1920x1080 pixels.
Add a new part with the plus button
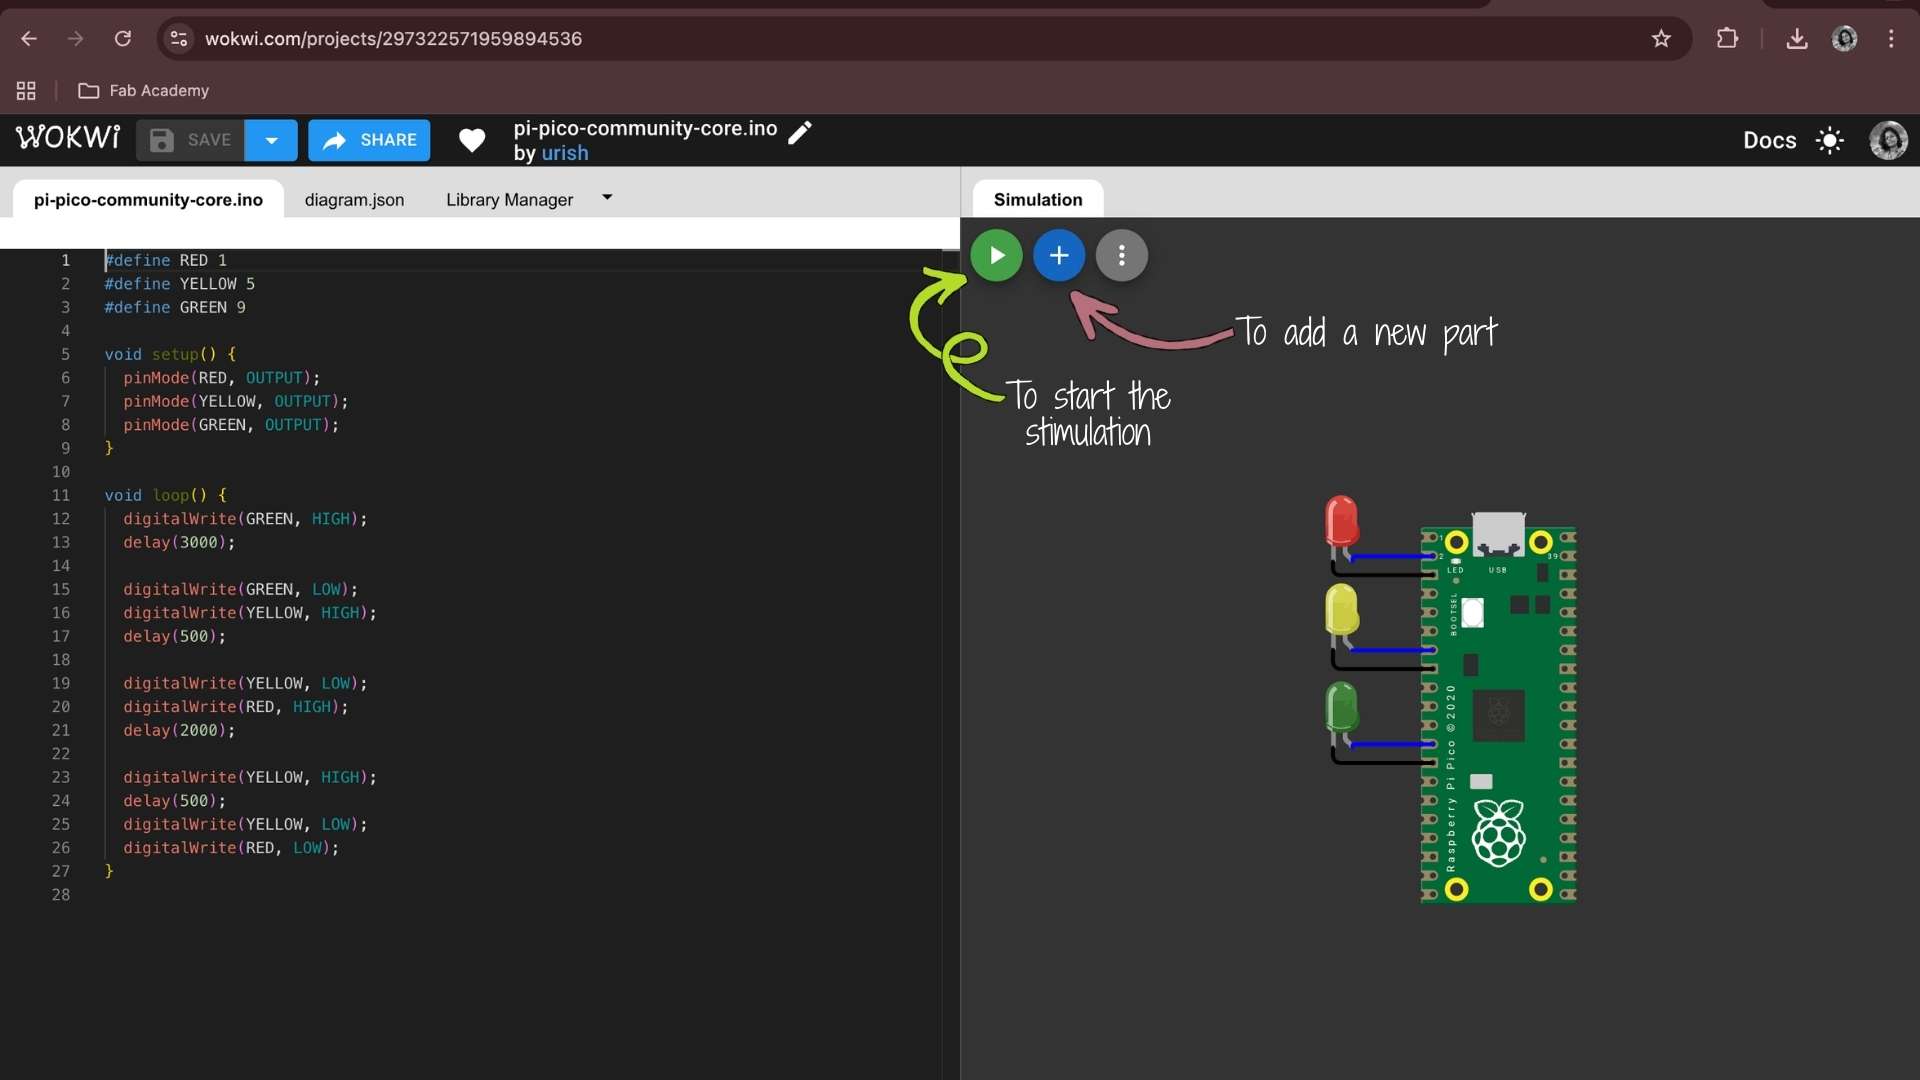tap(1059, 256)
